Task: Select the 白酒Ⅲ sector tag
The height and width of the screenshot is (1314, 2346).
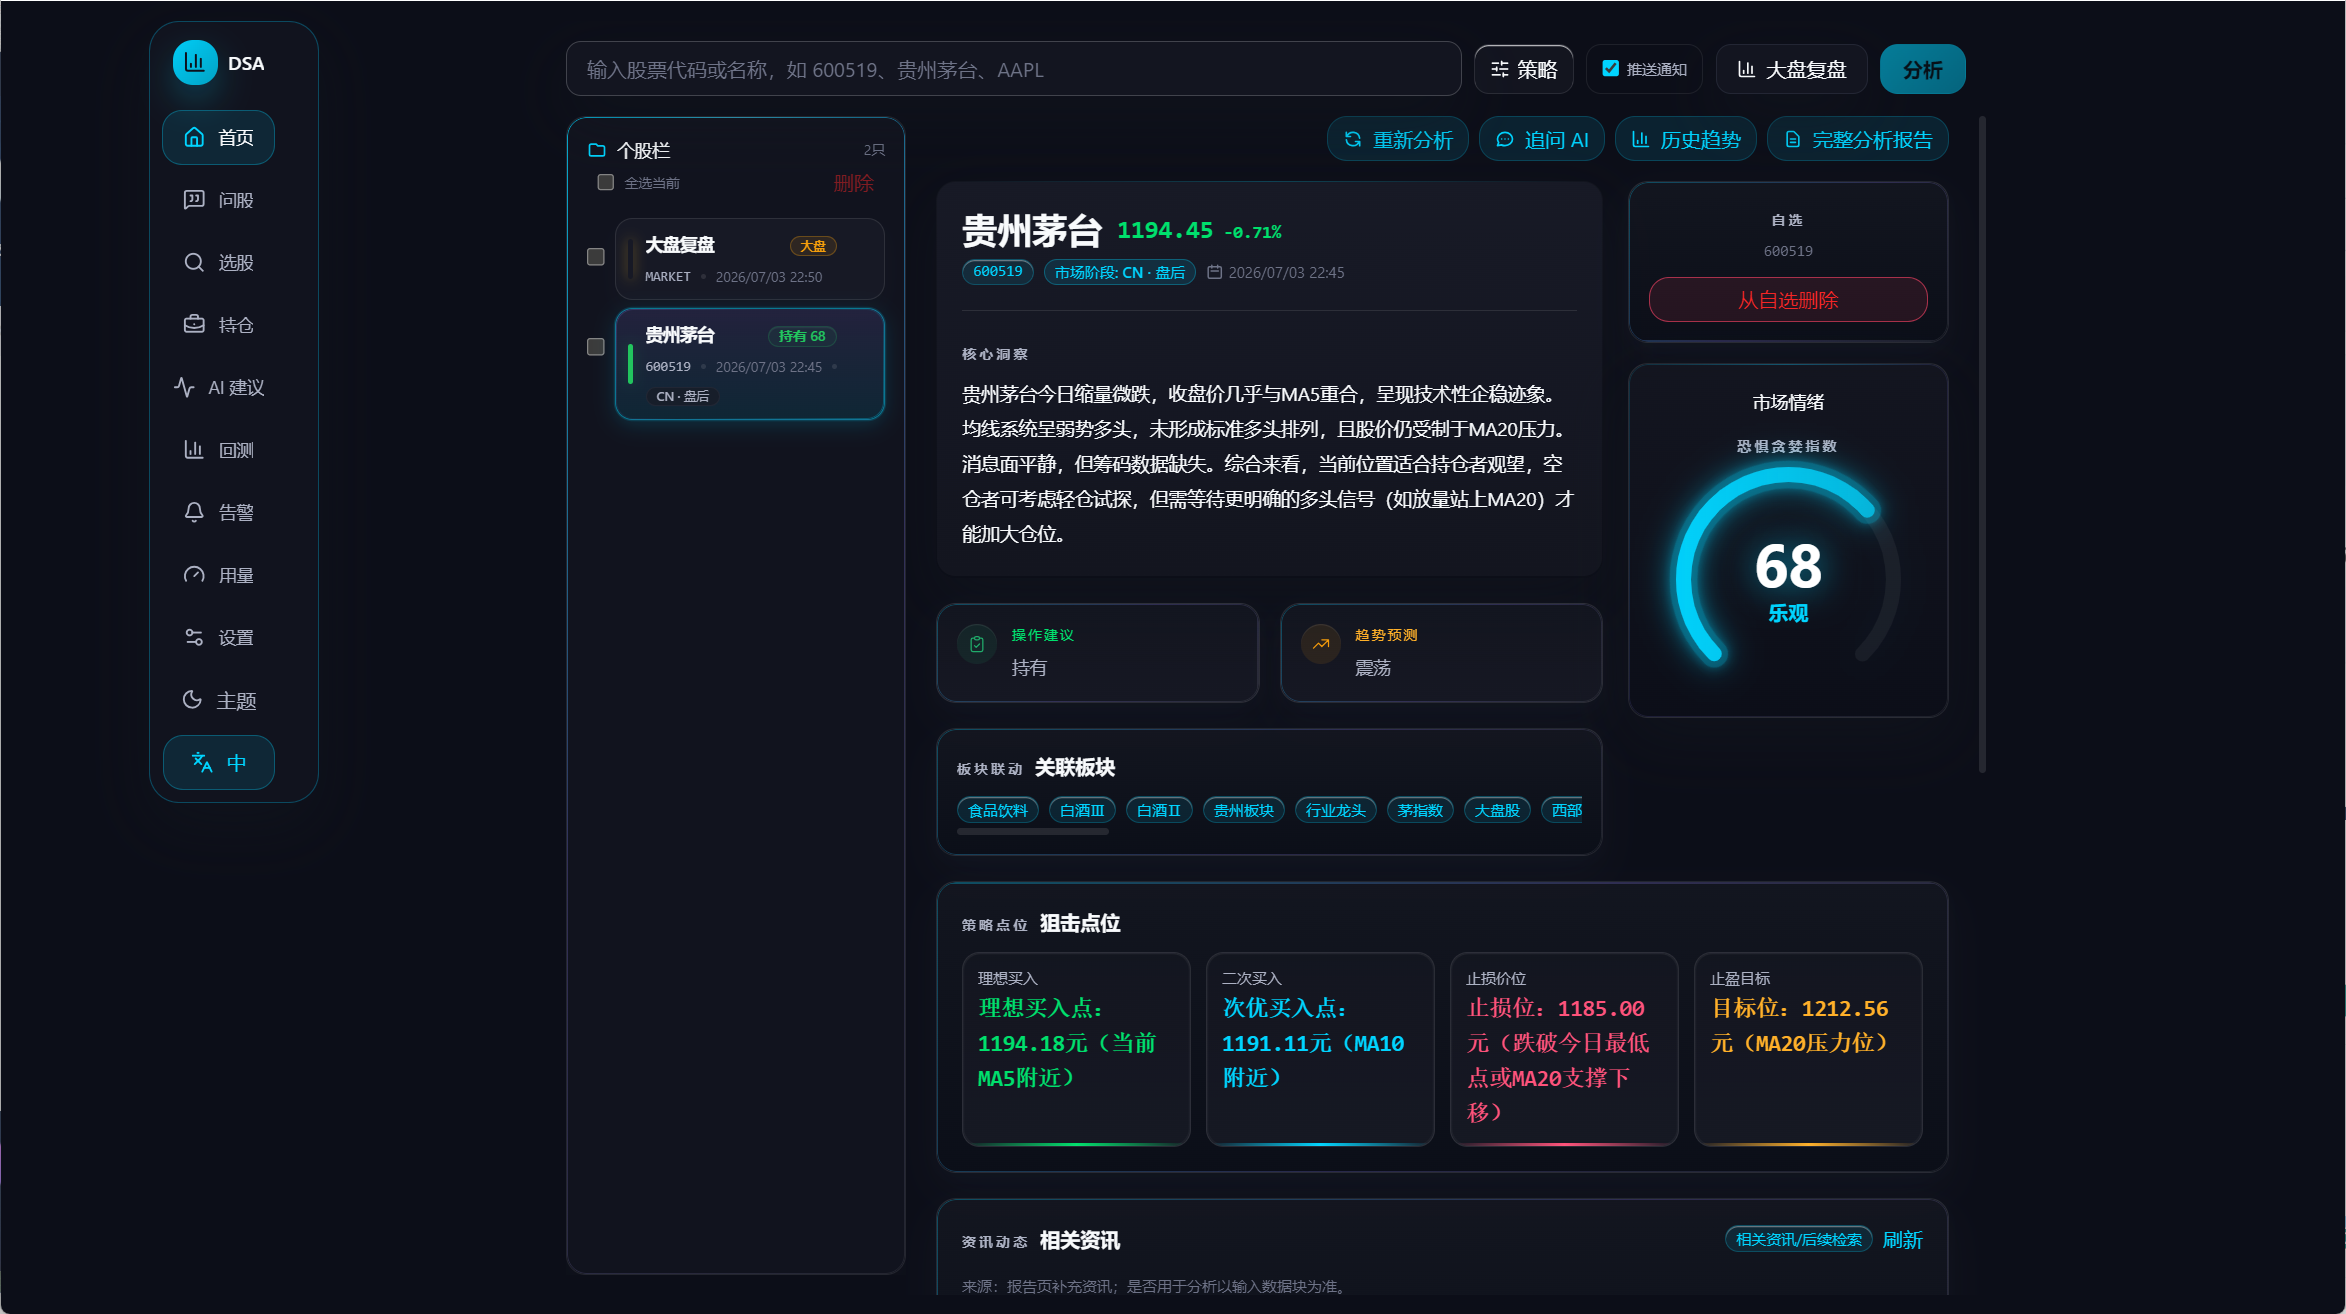Action: (x=1082, y=810)
